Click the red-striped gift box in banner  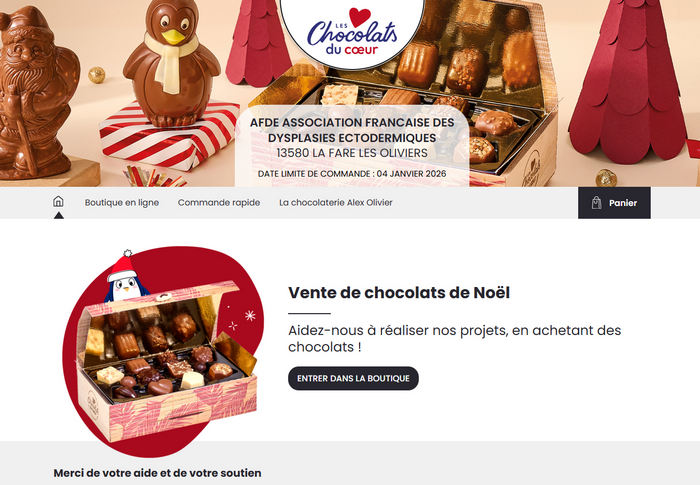point(169,136)
